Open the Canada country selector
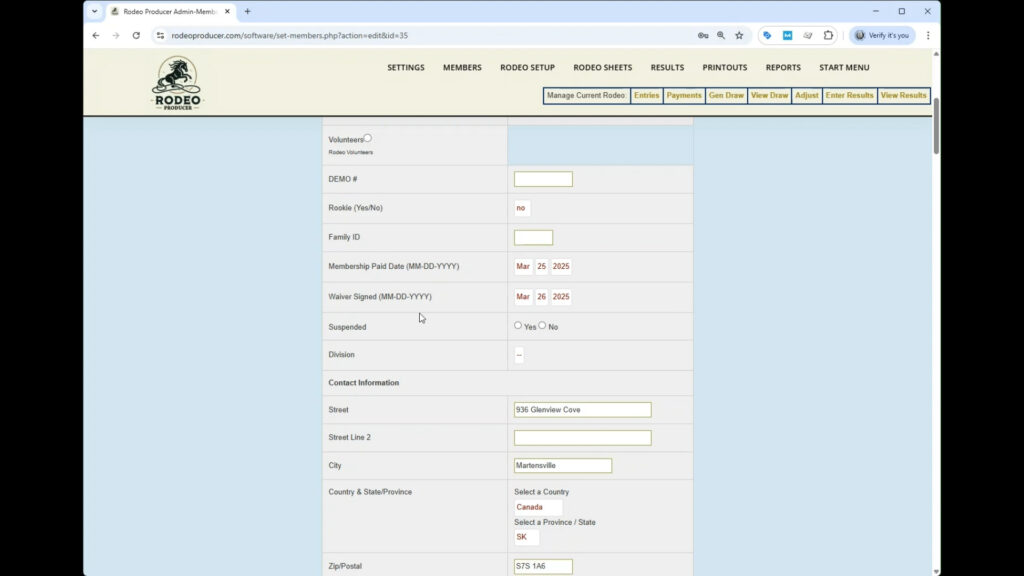Viewport: 1024px width, 576px height. 537,507
